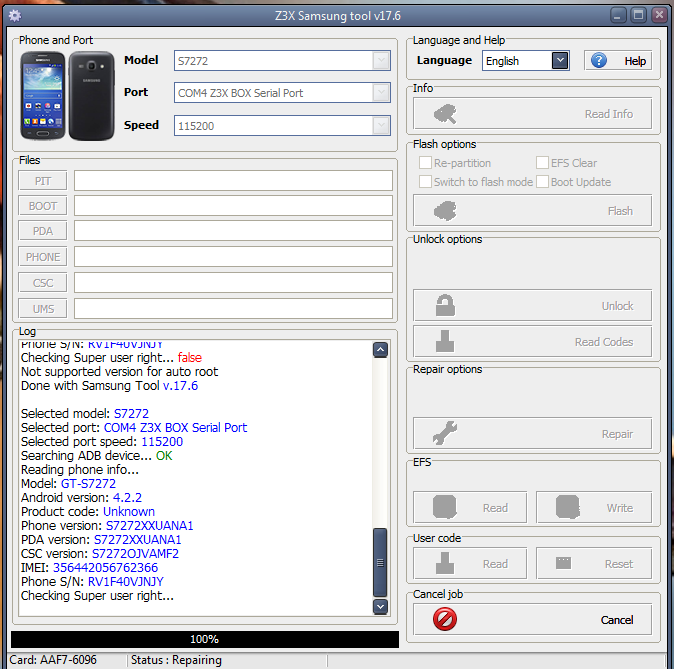Click the PIT file button
The height and width of the screenshot is (669, 674).
tap(43, 181)
